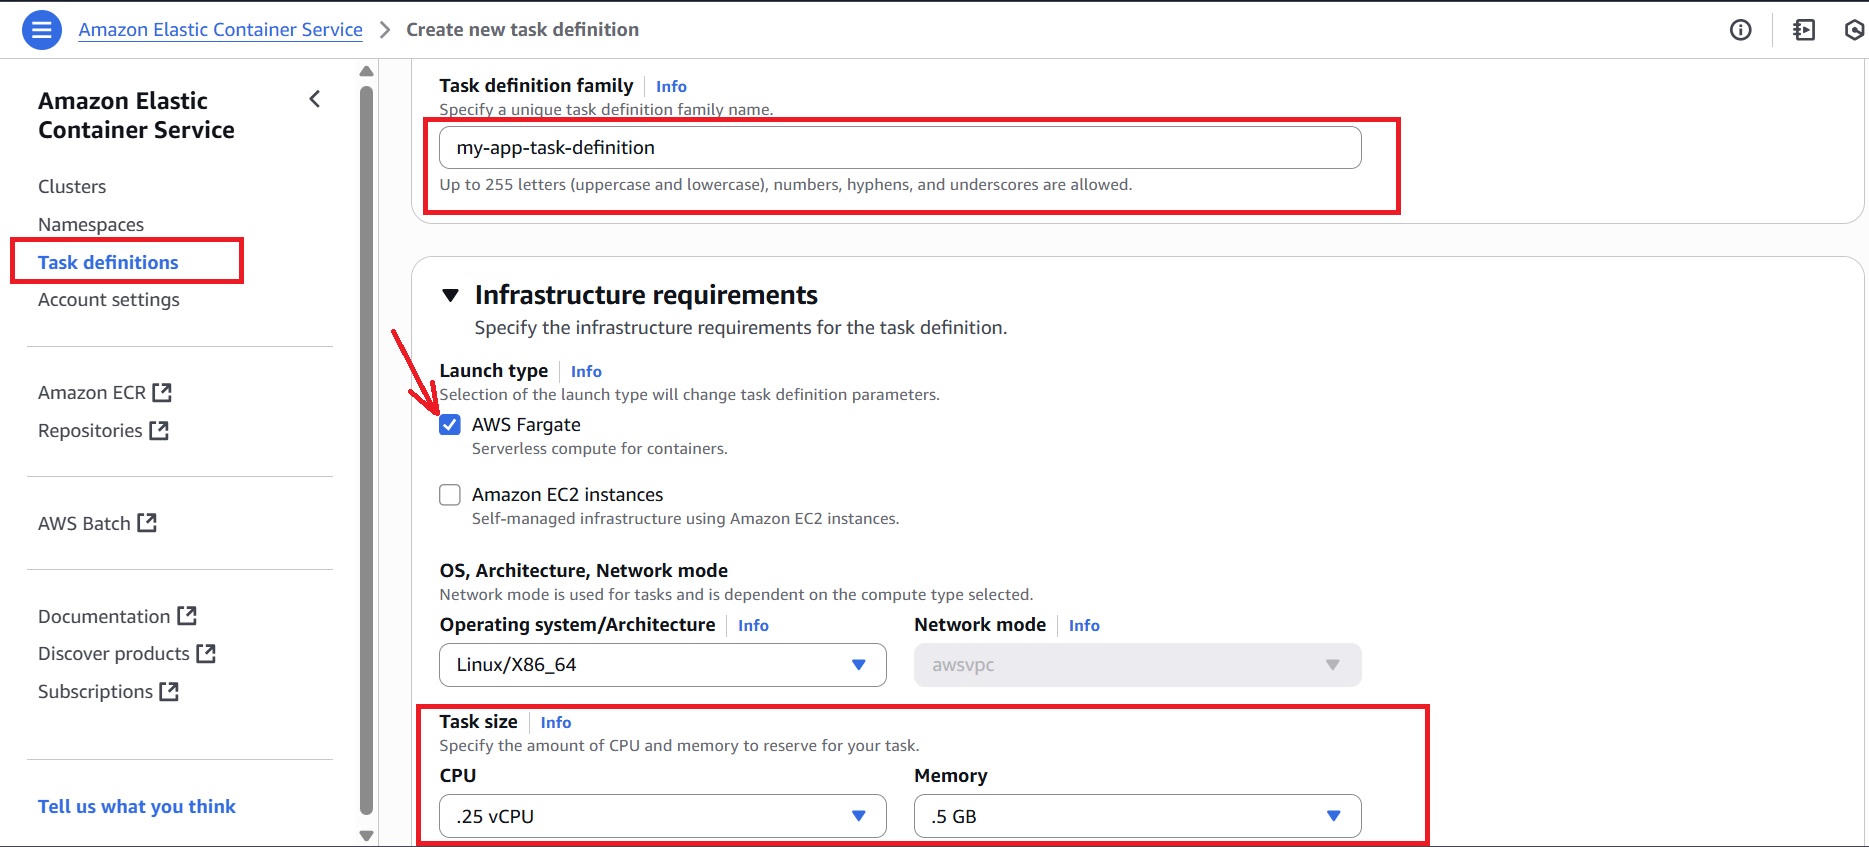
Task: Collapse the side navigation with the chevron
Action: tap(315, 99)
